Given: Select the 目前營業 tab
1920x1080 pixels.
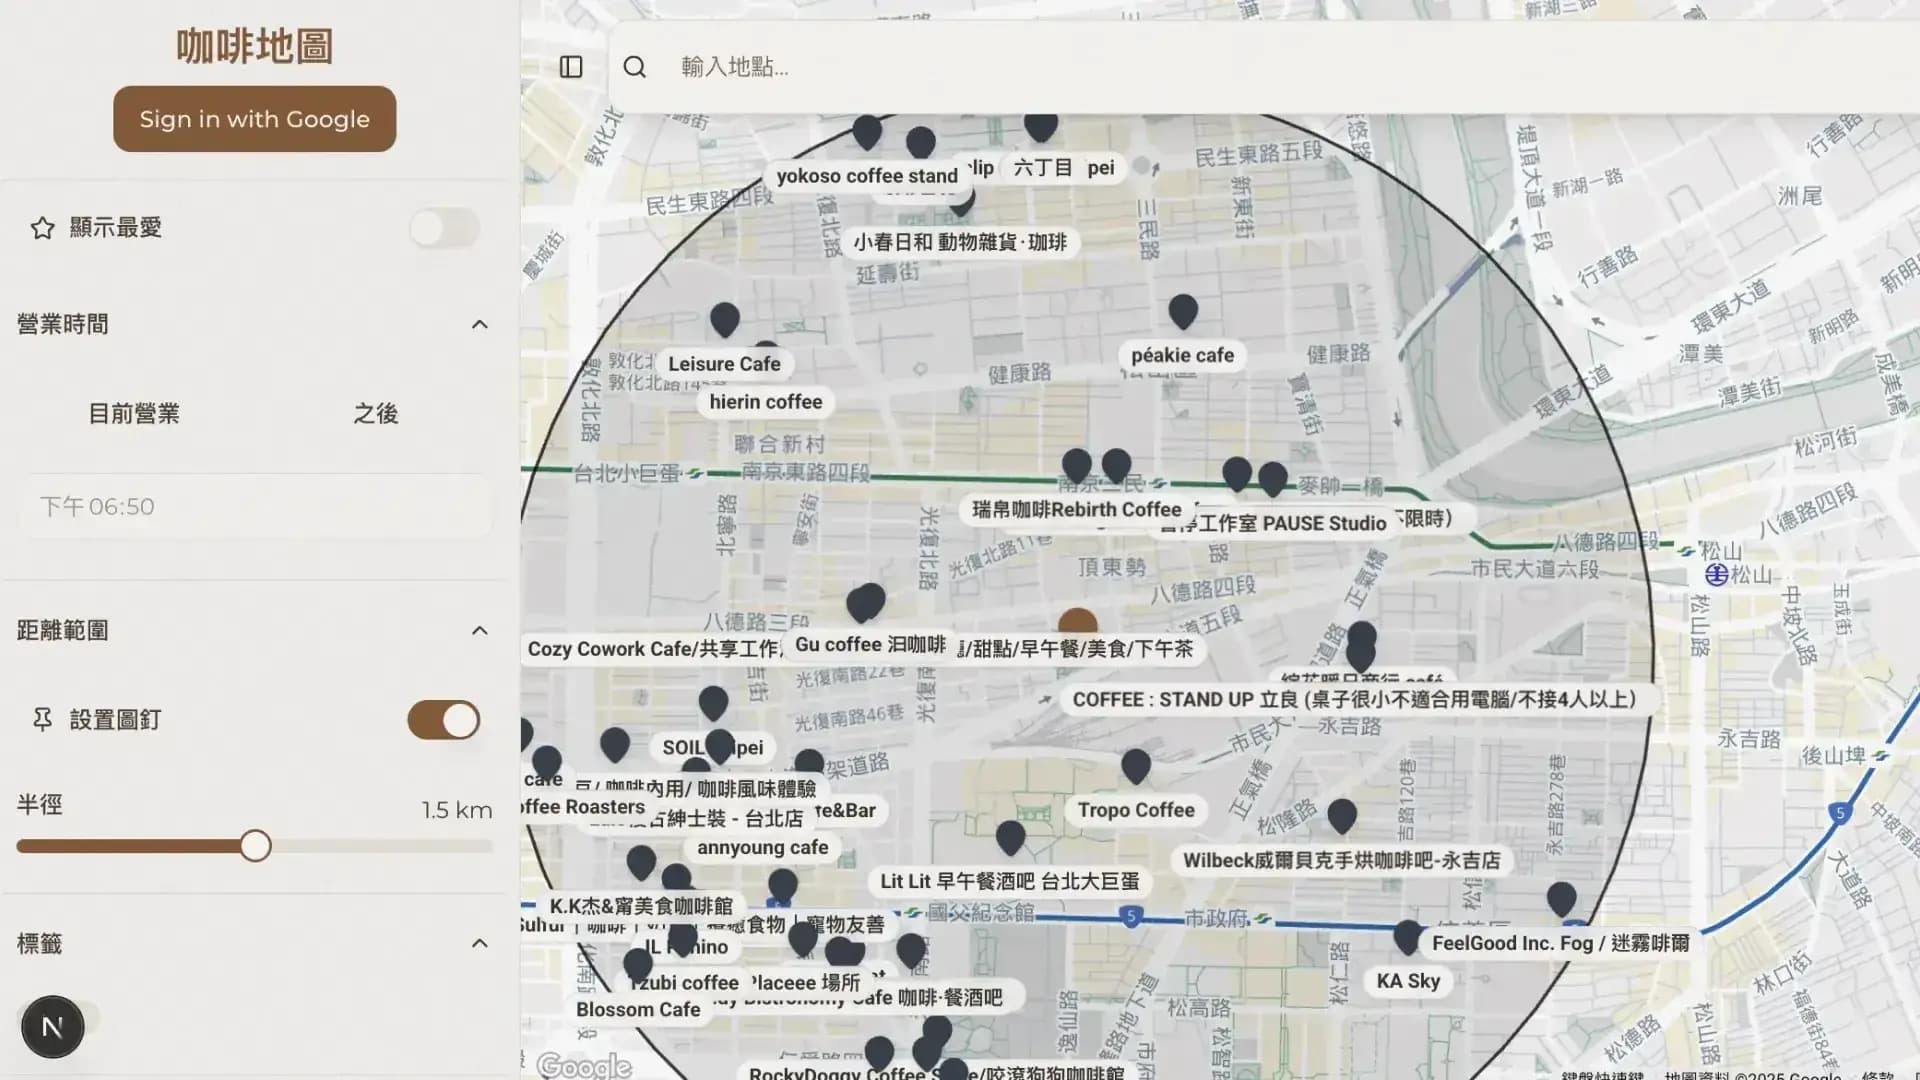Looking at the screenshot, I should point(134,413).
